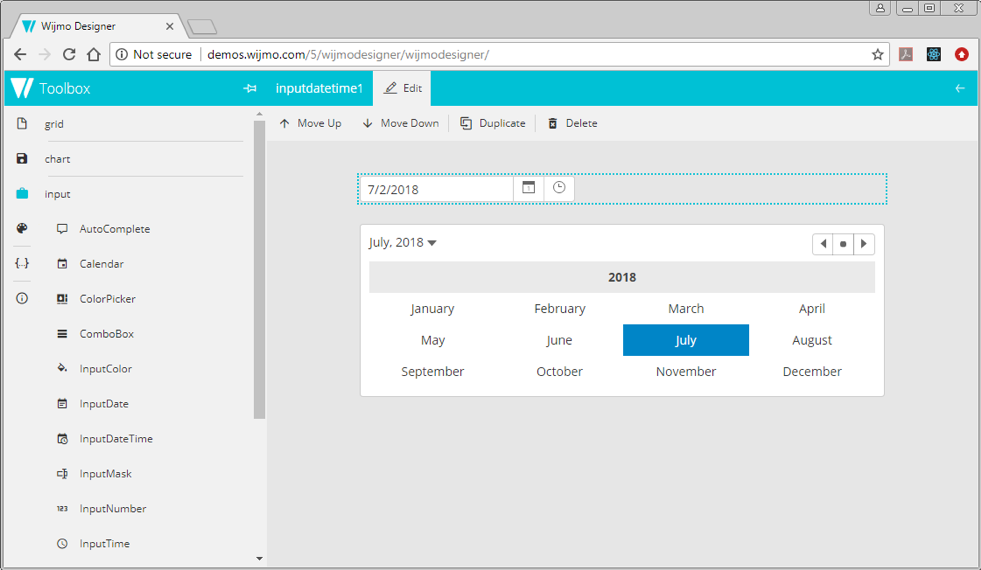Screen dimensions: 981x570
Task: Select the grid toolbox category
Action: tap(54, 124)
